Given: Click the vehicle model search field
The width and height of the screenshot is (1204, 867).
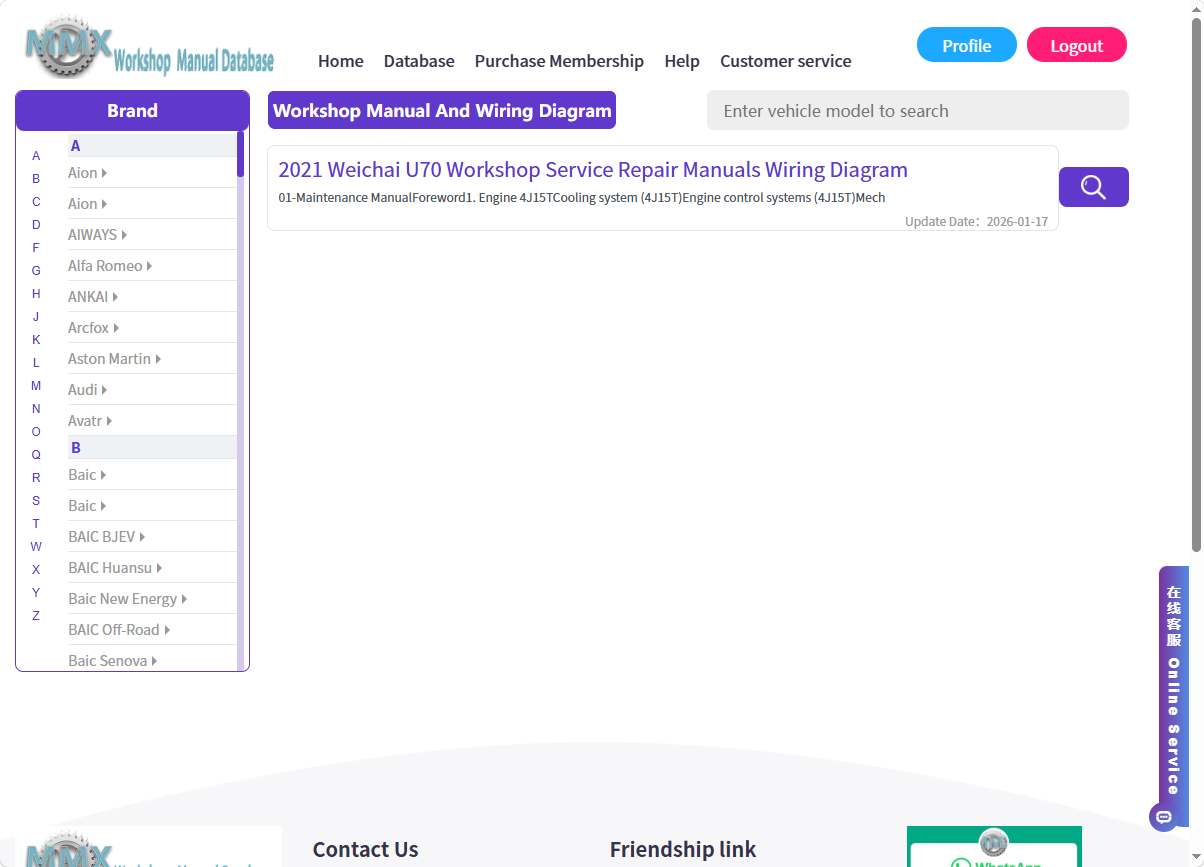Looking at the screenshot, I should coord(918,110).
